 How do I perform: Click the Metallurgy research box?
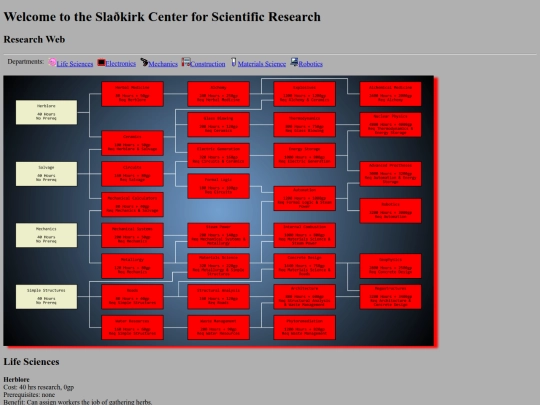(x=133, y=266)
